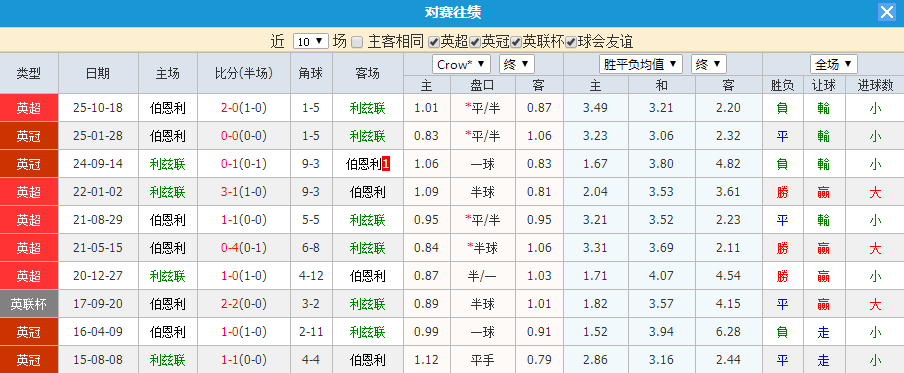Click 伯恩利 home team in 25-01-28 row
Screen dimensions: 904x373
click(168, 136)
